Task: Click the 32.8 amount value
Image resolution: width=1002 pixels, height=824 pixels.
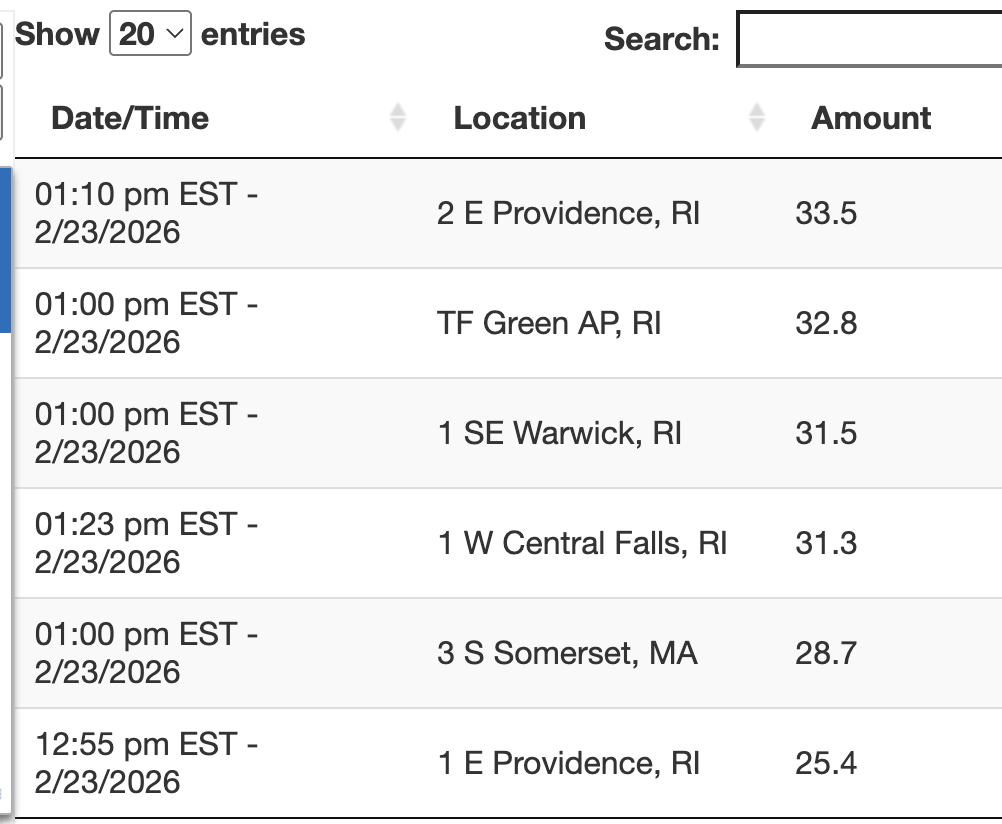Action: [826, 323]
